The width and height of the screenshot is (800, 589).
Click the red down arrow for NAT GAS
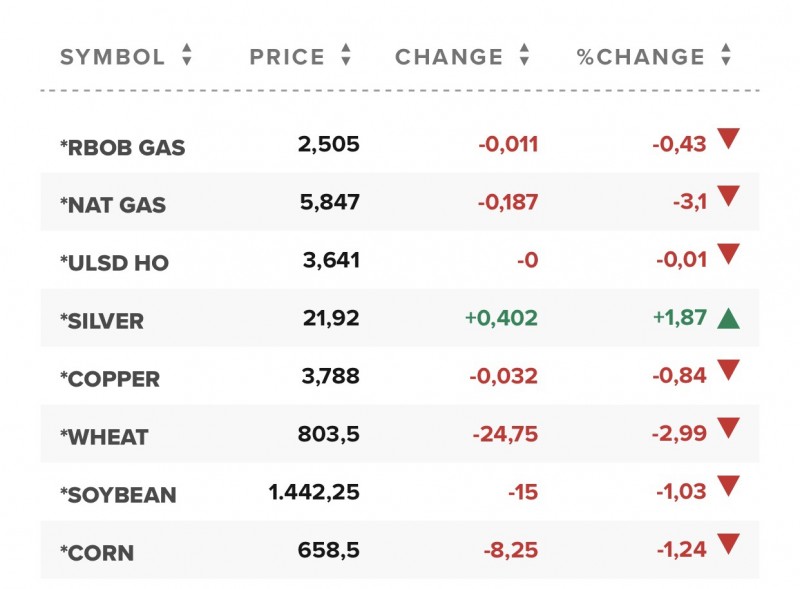tap(728, 197)
